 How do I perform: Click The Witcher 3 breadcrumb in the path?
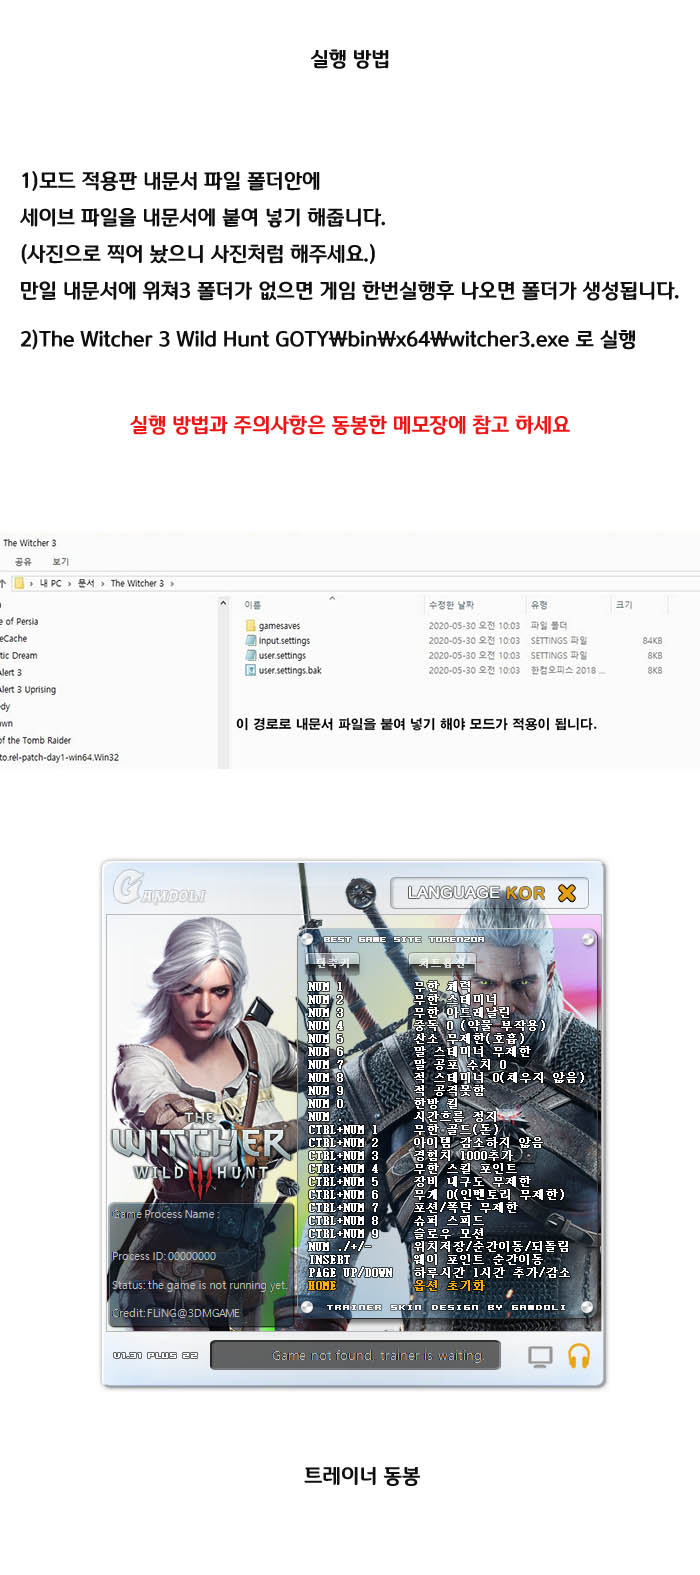(x=137, y=583)
